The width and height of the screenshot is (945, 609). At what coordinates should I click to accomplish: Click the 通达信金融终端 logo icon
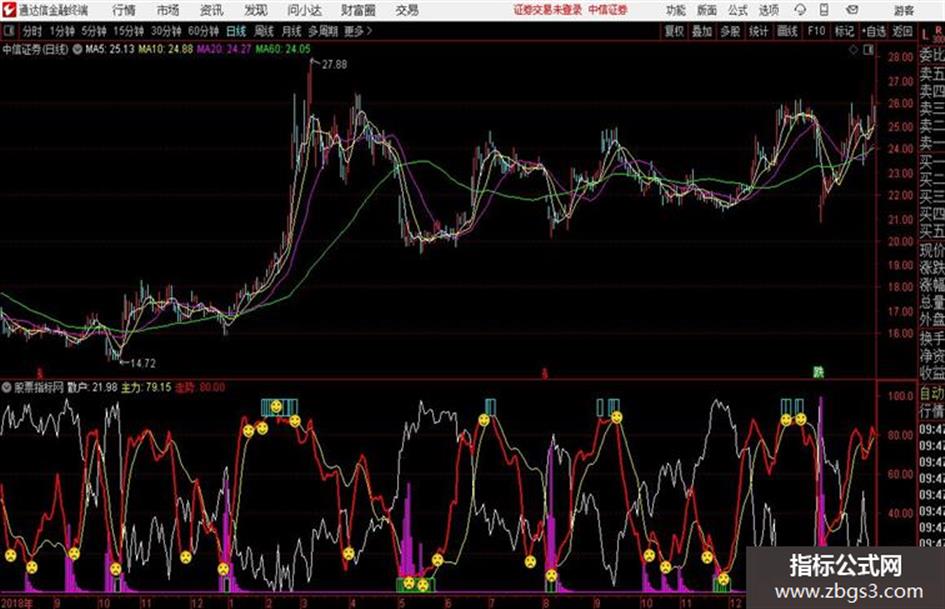8,10
